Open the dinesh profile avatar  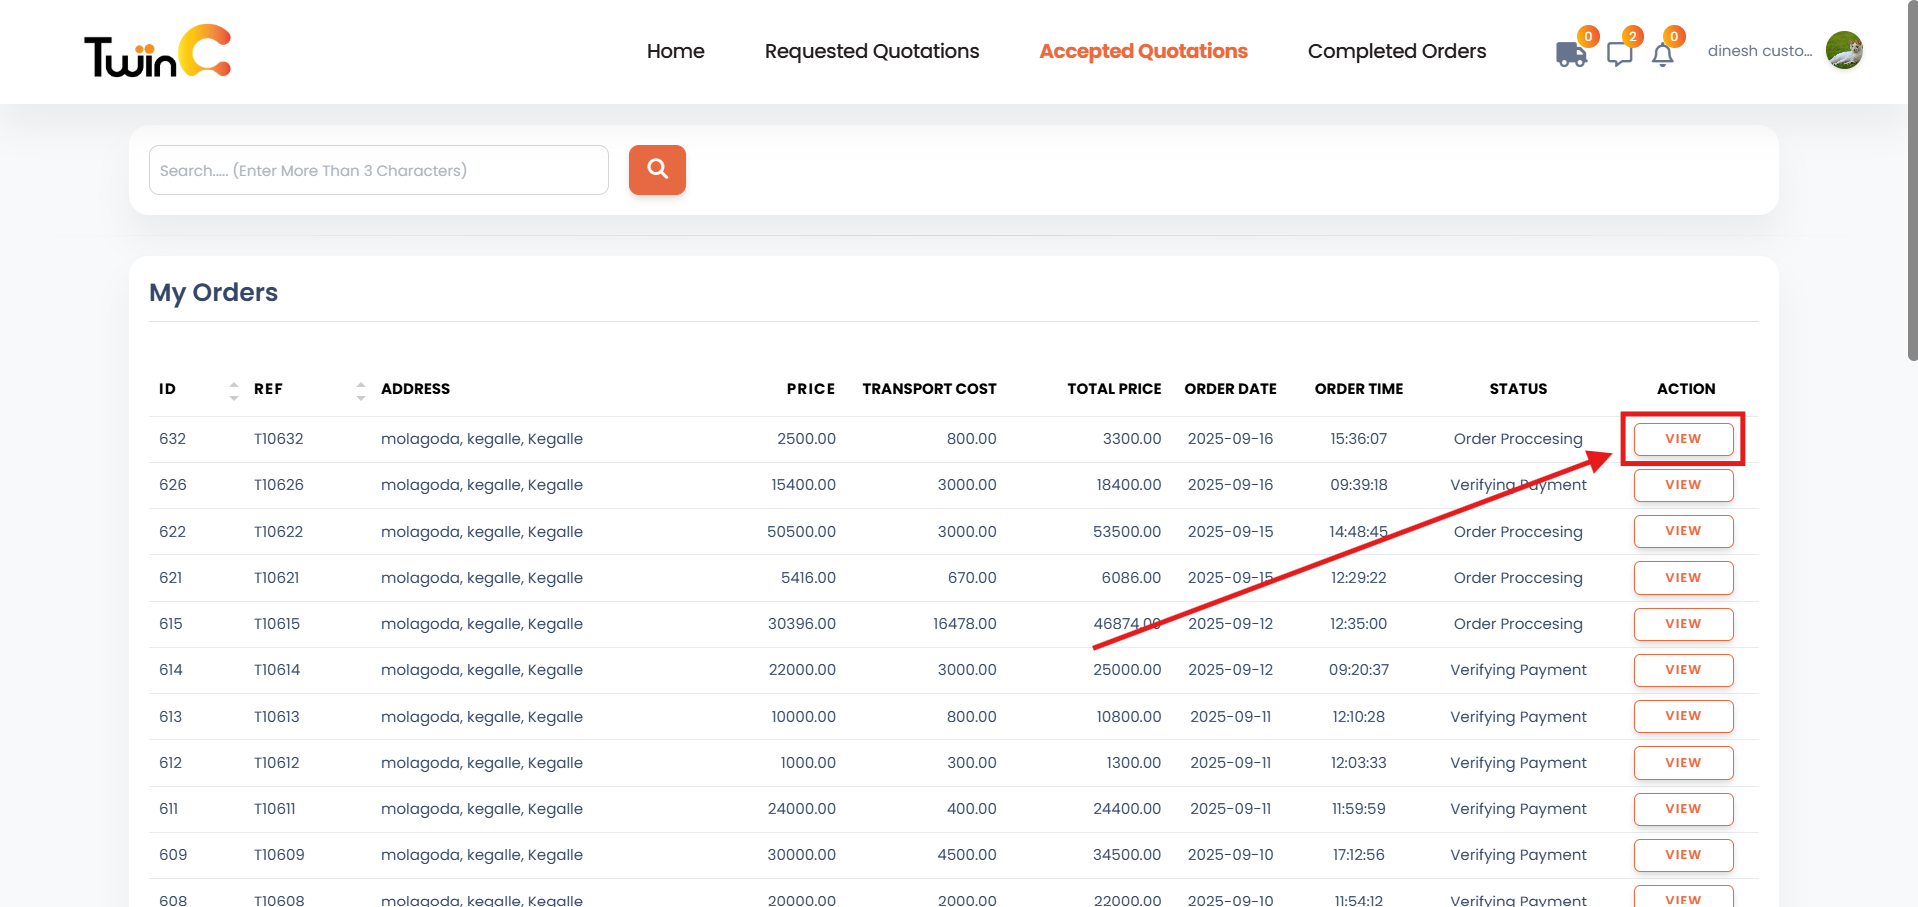(x=1843, y=50)
